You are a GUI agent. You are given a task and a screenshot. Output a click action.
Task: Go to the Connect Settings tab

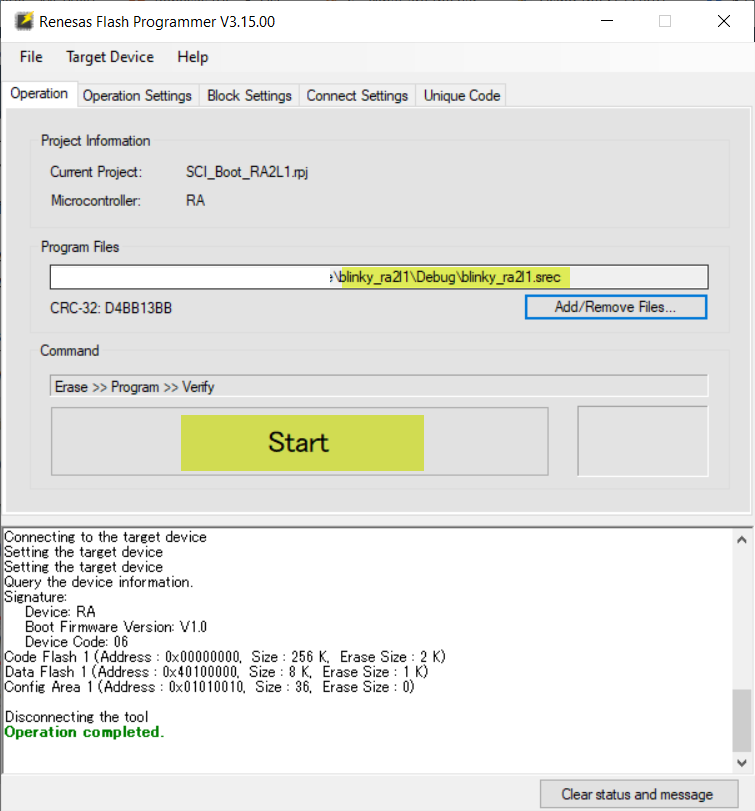point(357,96)
